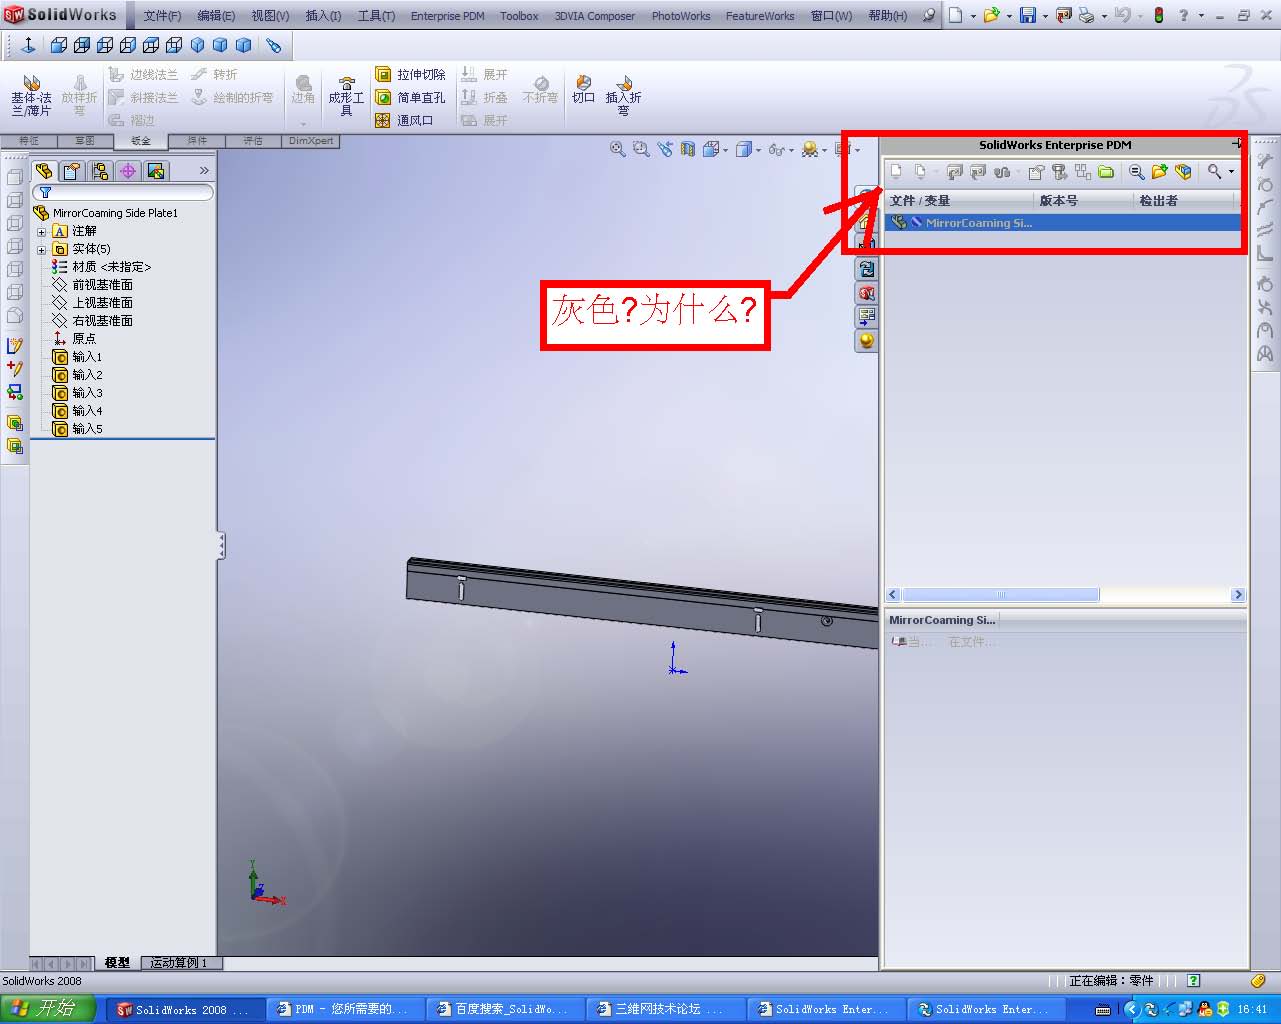Open the Print dropdown arrow
The height and width of the screenshot is (1024, 1281).
coord(1103,16)
